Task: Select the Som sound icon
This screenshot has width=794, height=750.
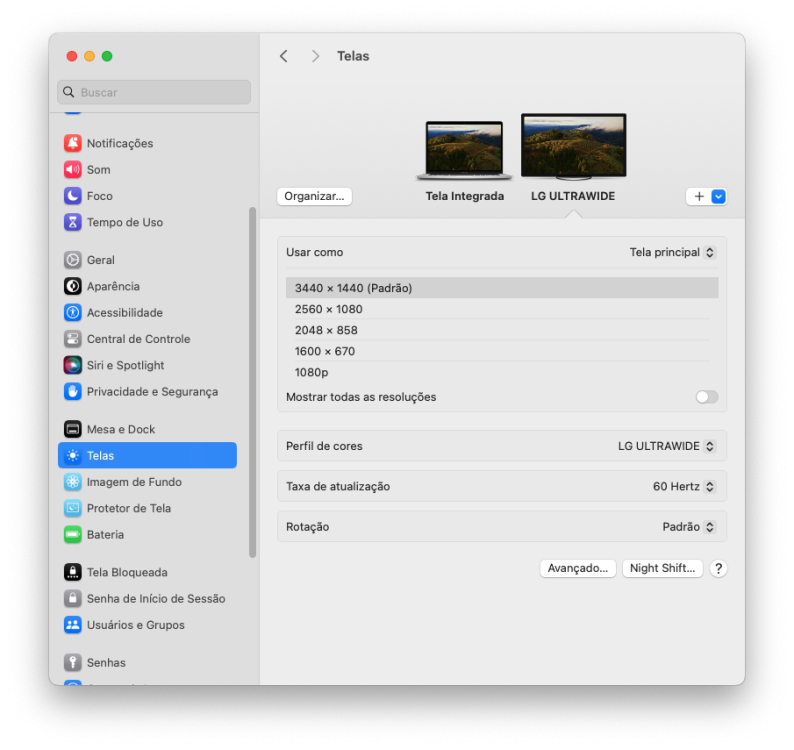Action: pos(72,170)
